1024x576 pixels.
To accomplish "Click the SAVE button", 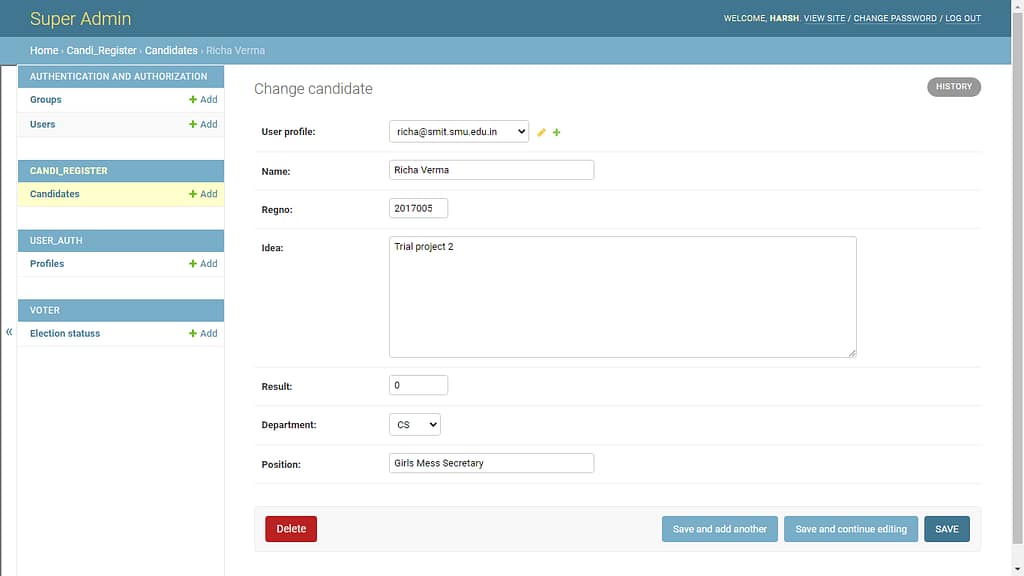I will (x=946, y=529).
